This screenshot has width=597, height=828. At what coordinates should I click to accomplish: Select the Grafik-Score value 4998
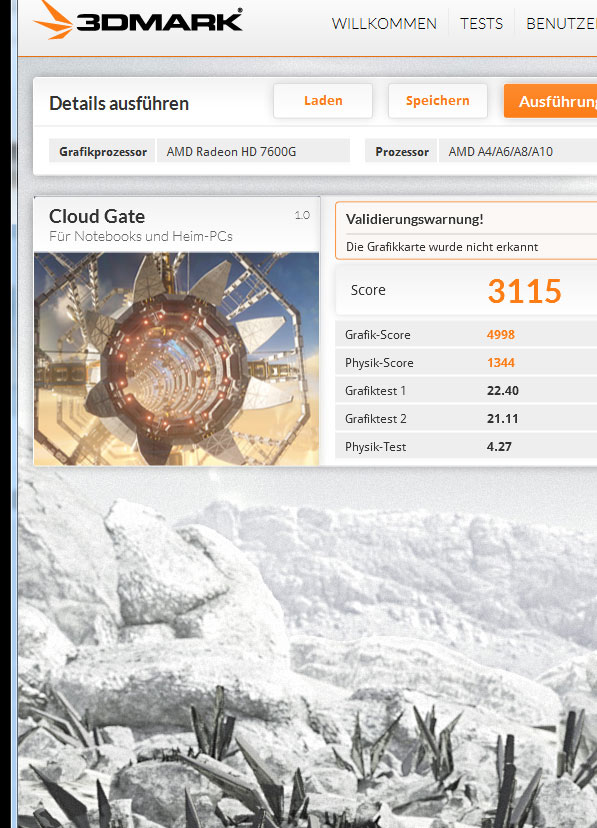point(500,335)
